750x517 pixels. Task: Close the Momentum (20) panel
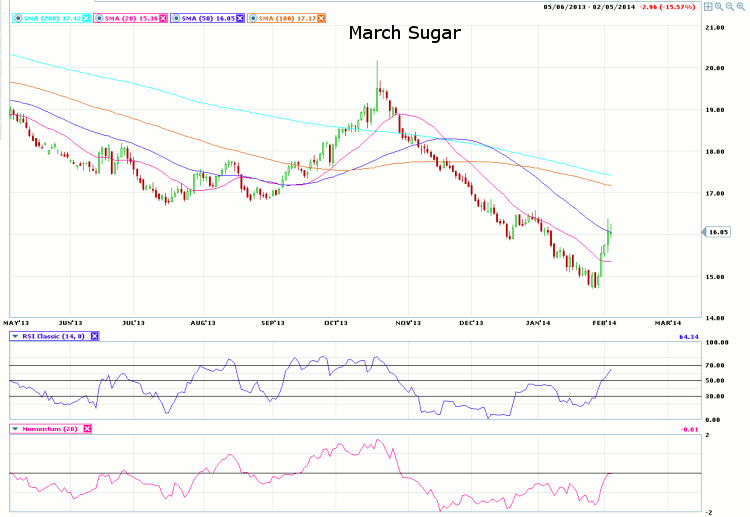(x=87, y=428)
